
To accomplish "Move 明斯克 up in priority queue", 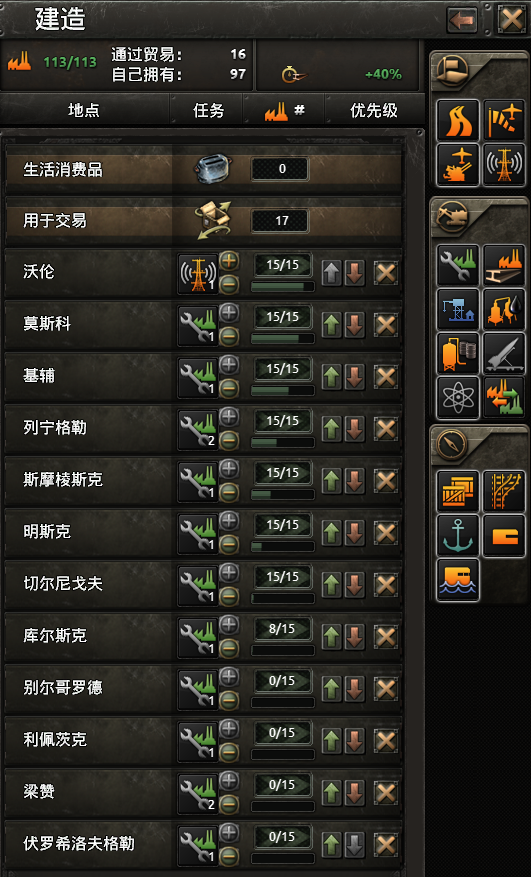I will [x=331, y=533].
